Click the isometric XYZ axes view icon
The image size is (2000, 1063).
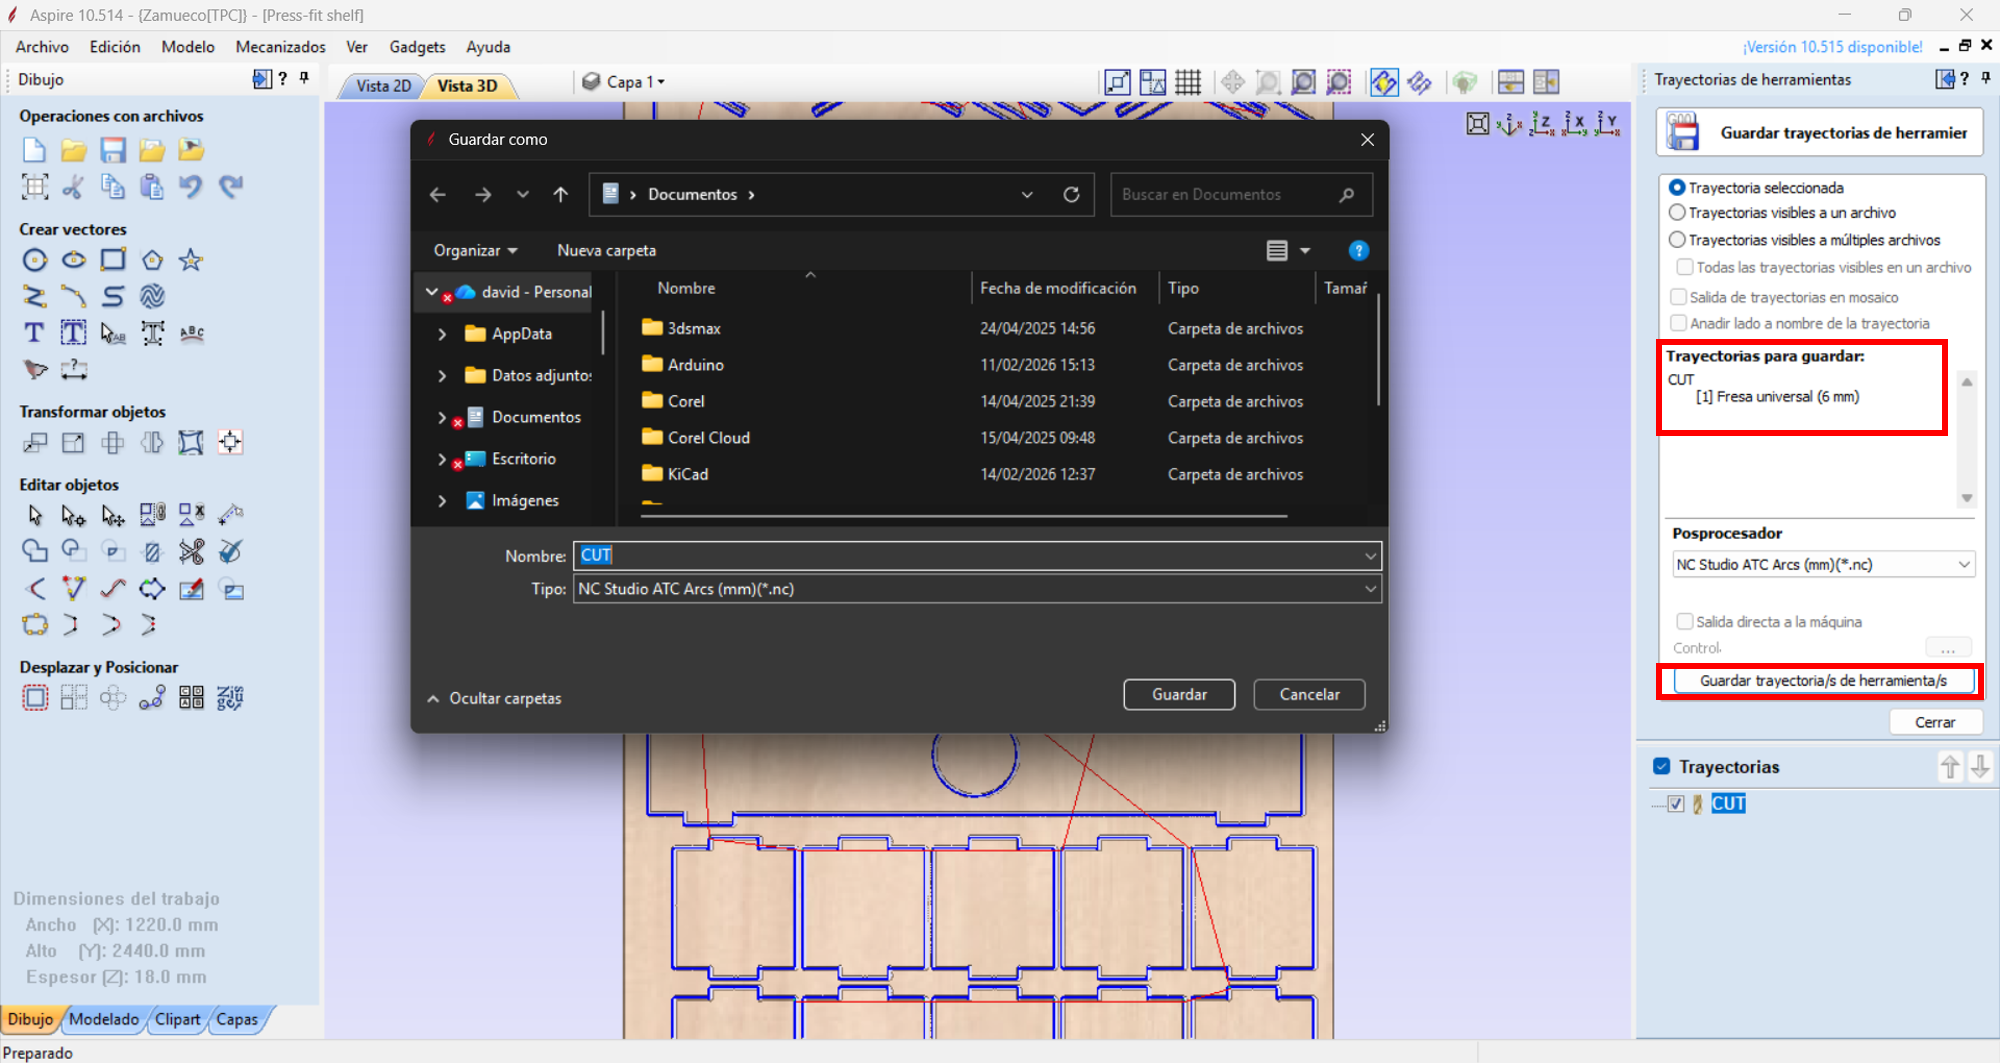pyautogui.click(x=1508, y=124)
